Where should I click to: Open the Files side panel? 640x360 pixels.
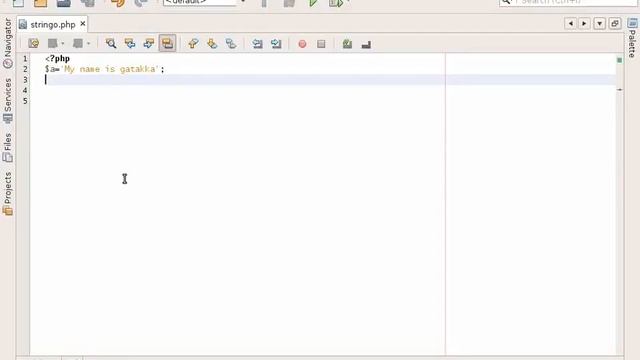coord(7,148)
